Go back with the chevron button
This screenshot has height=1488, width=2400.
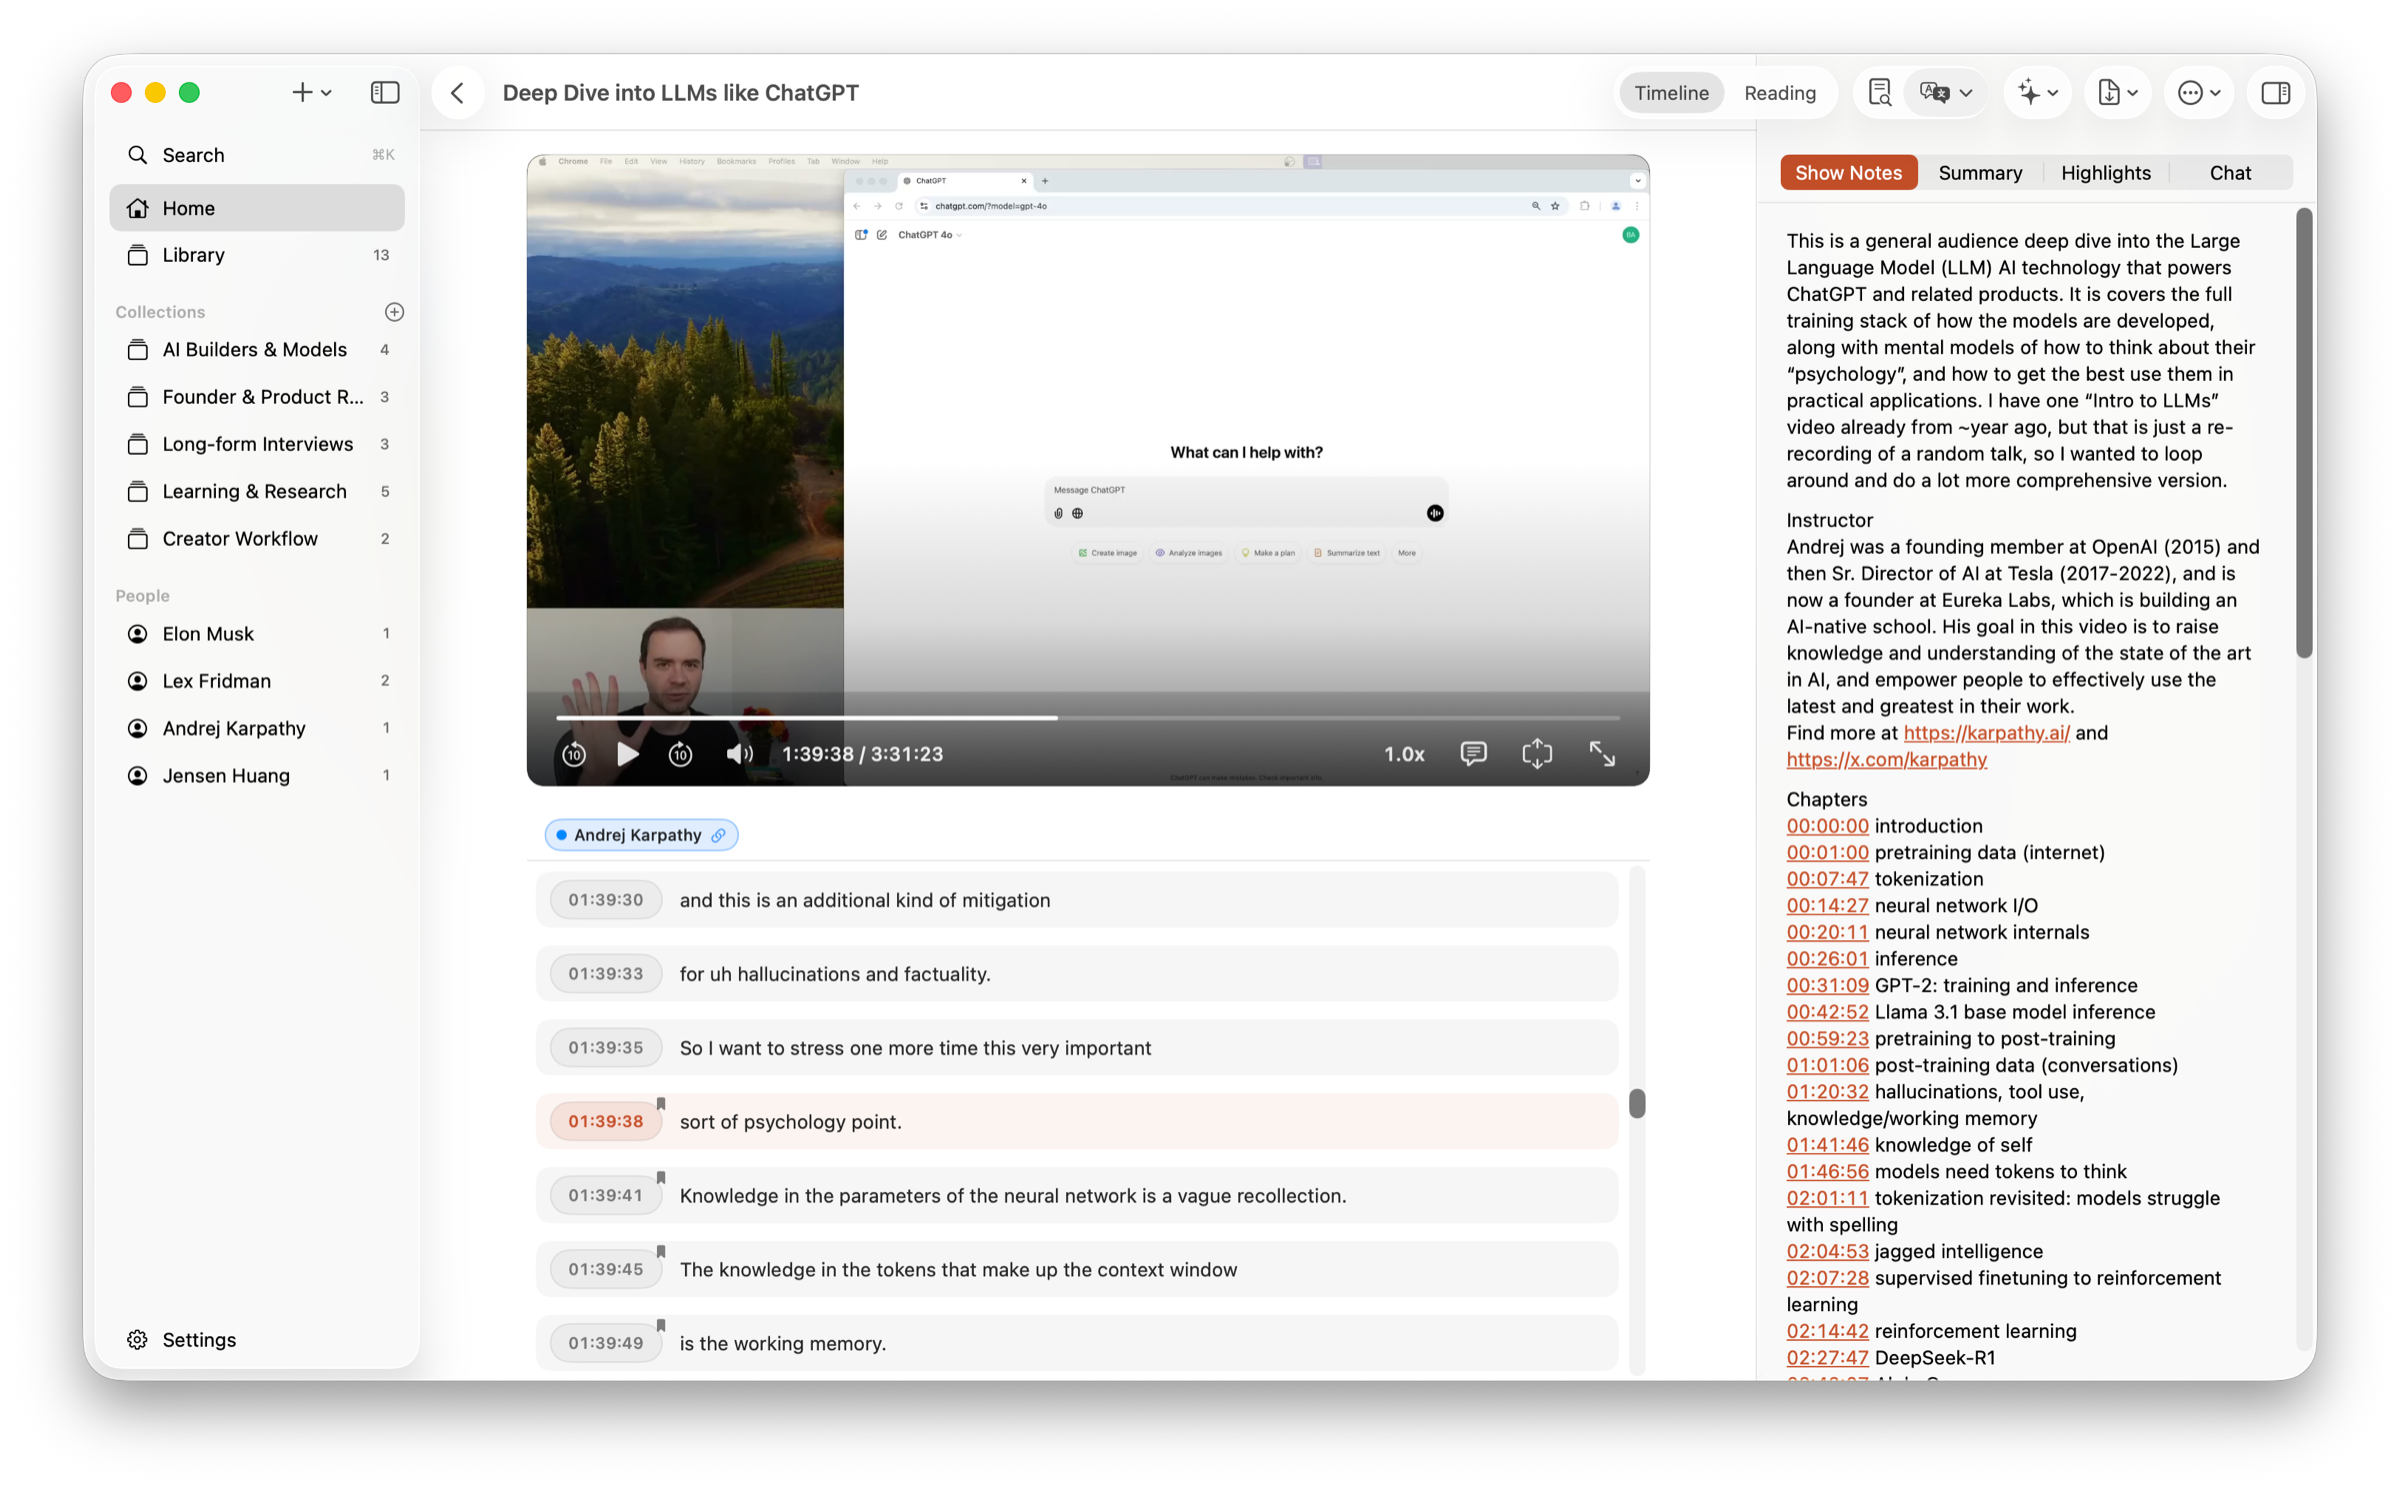458,93
